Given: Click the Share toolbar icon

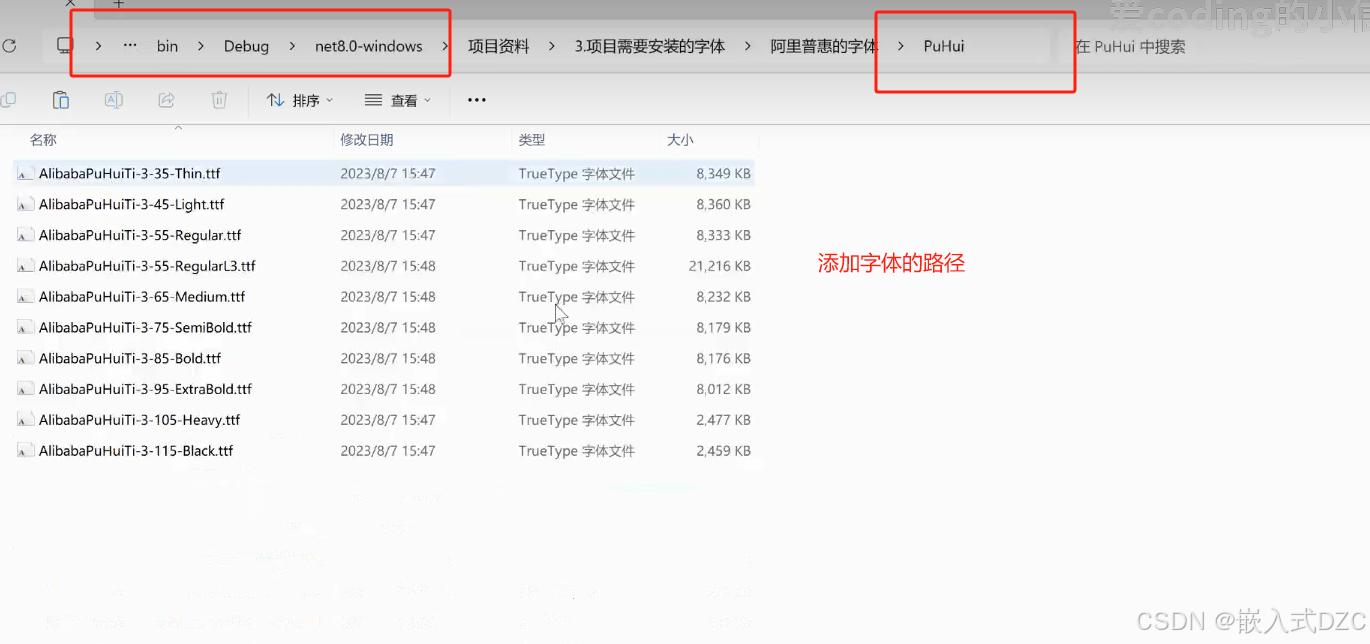Looking at the screenshot, I should (x=167, y=100).
